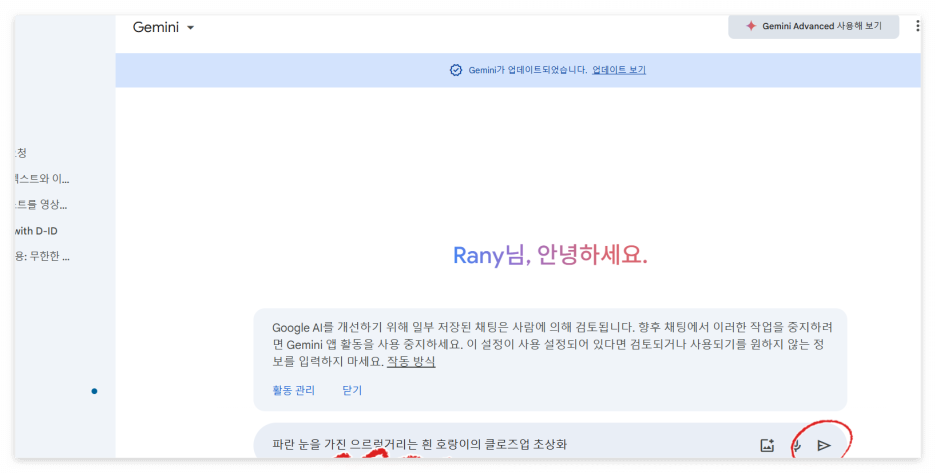
Task: Click 닫기 to dismiss the notice
Action: 352,391
